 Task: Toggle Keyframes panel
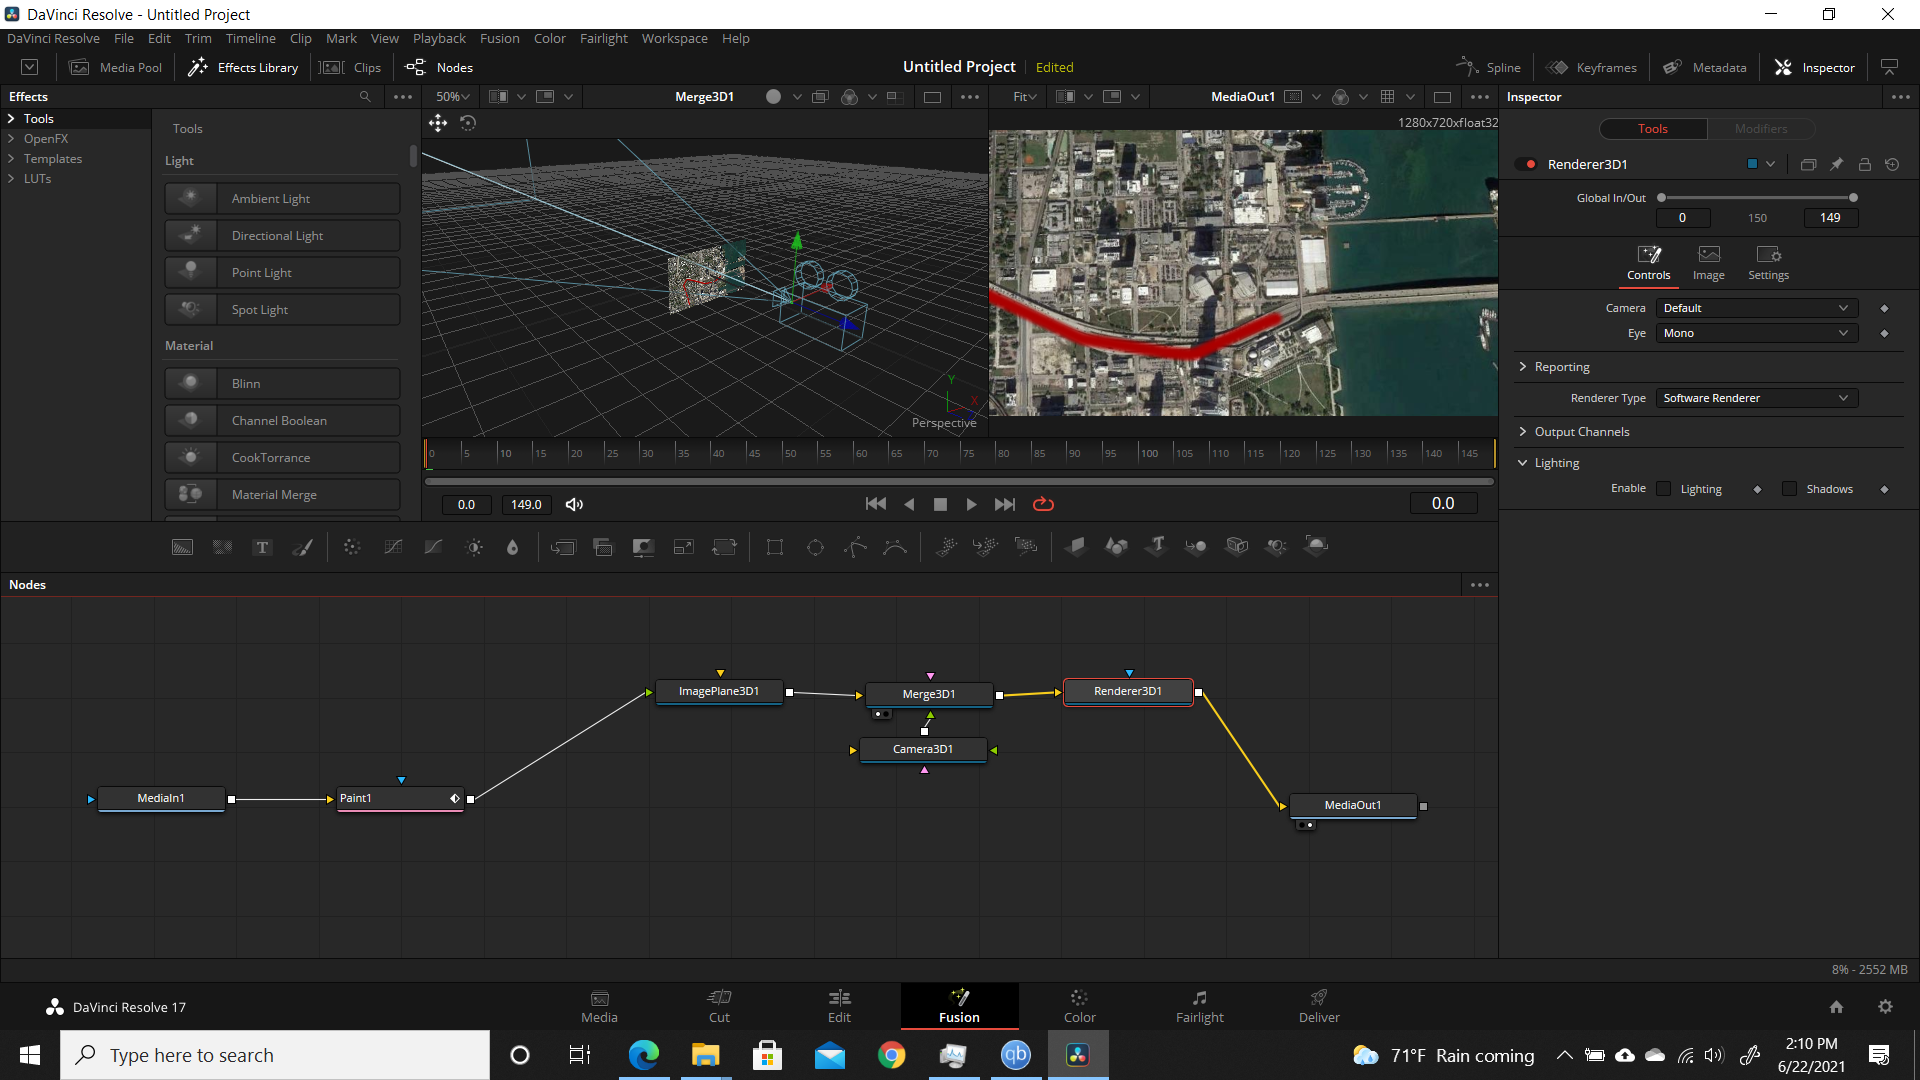tap(1592, 68)
